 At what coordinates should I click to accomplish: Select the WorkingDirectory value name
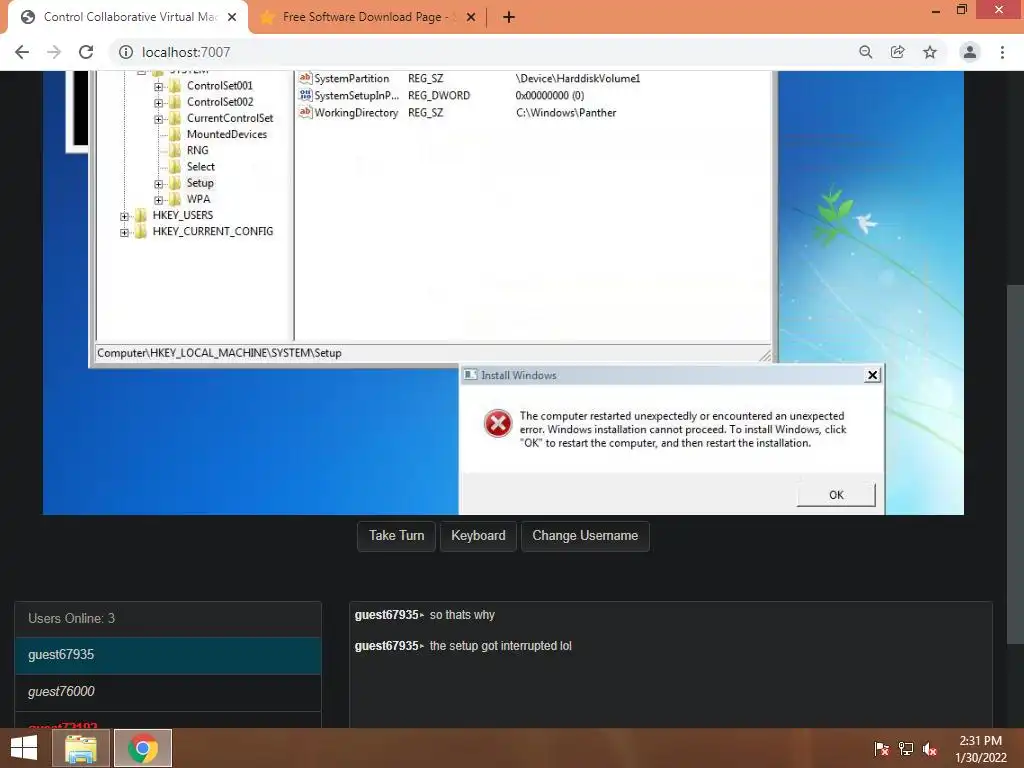[356, 112]
